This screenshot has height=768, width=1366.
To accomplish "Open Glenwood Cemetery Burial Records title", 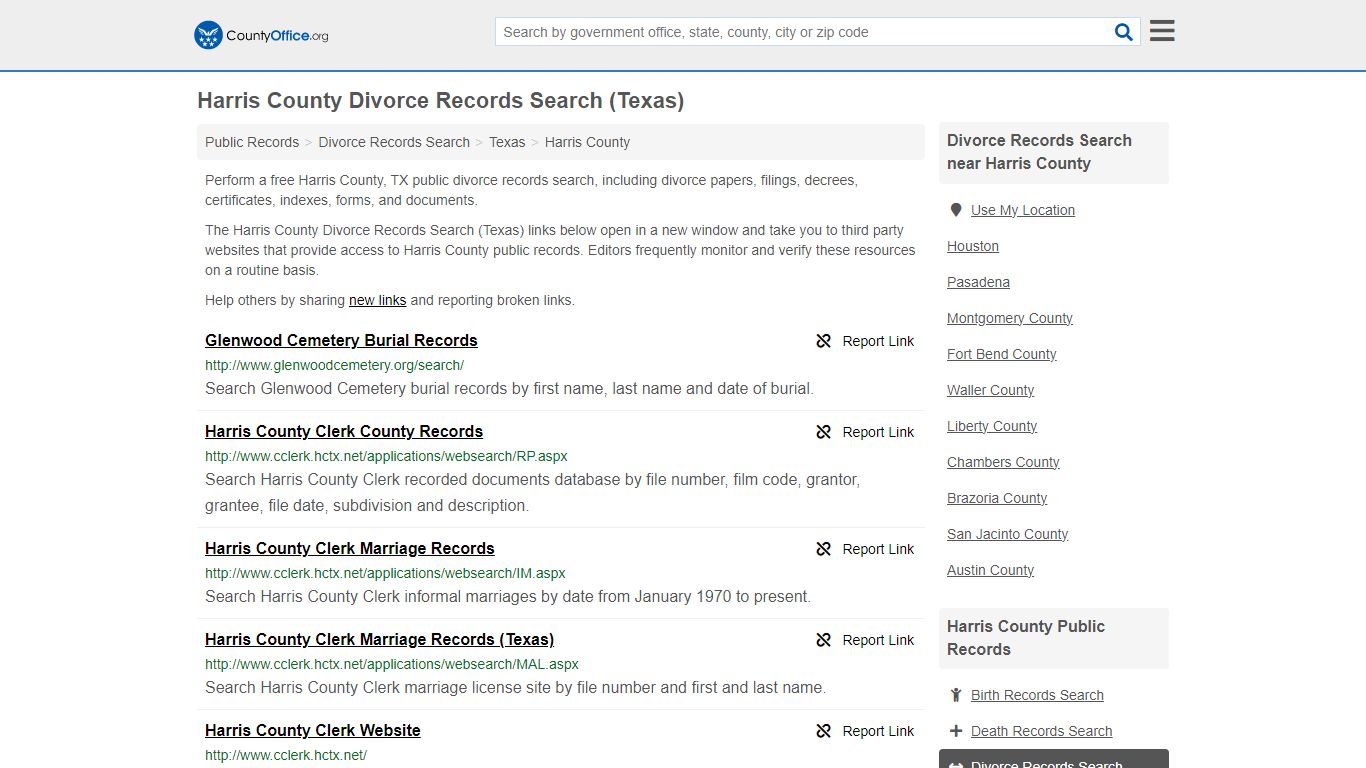I will point(341,340).
